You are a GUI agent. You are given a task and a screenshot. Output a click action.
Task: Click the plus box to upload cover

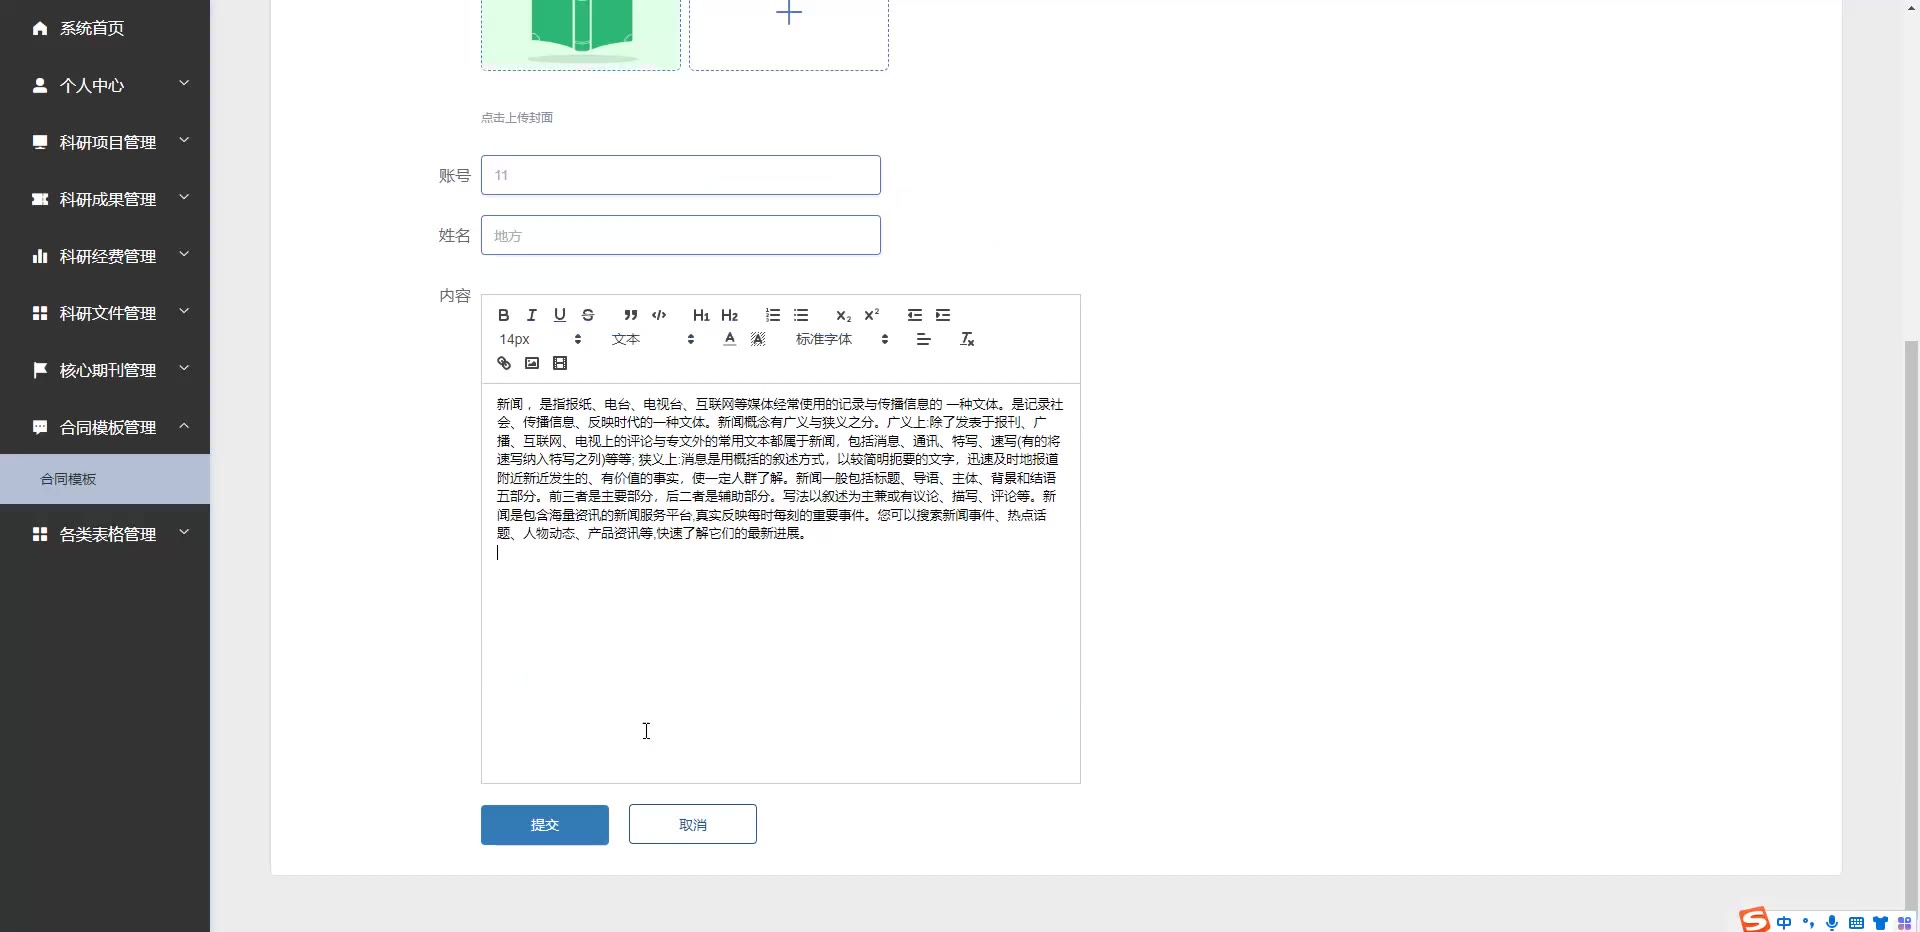[x=789, y=34]
